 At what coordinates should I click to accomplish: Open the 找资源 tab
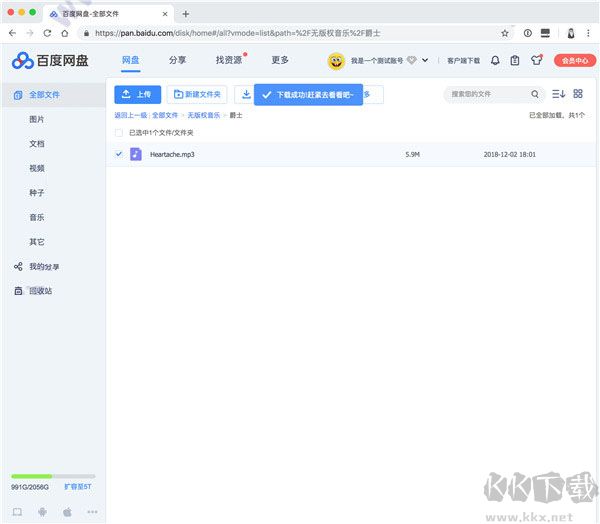coord(228,60)
